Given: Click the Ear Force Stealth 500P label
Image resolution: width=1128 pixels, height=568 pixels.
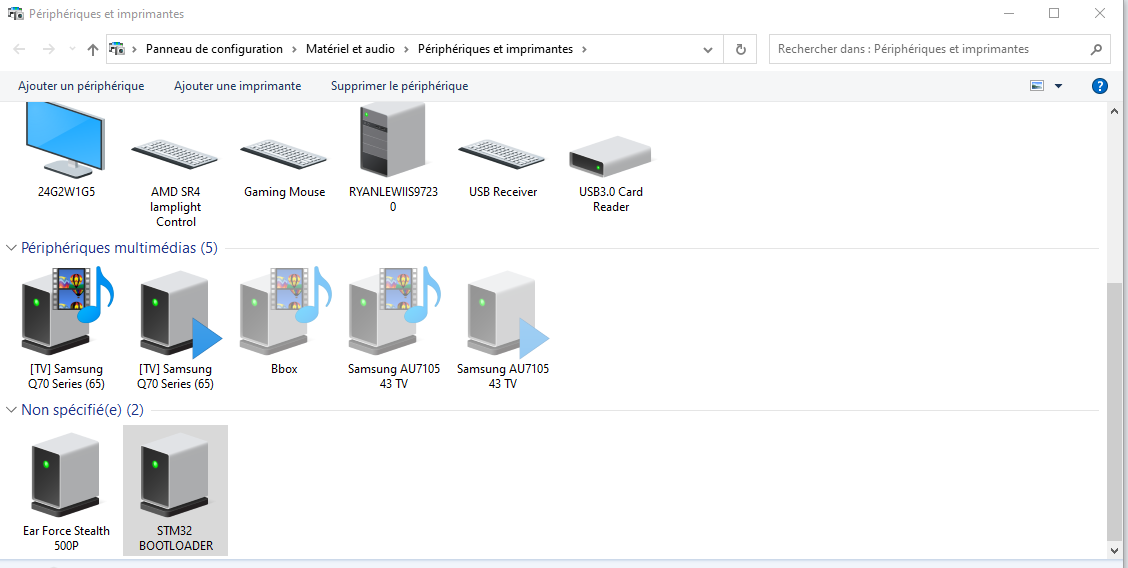Looking at the screenshot, I should pos(66,539).
